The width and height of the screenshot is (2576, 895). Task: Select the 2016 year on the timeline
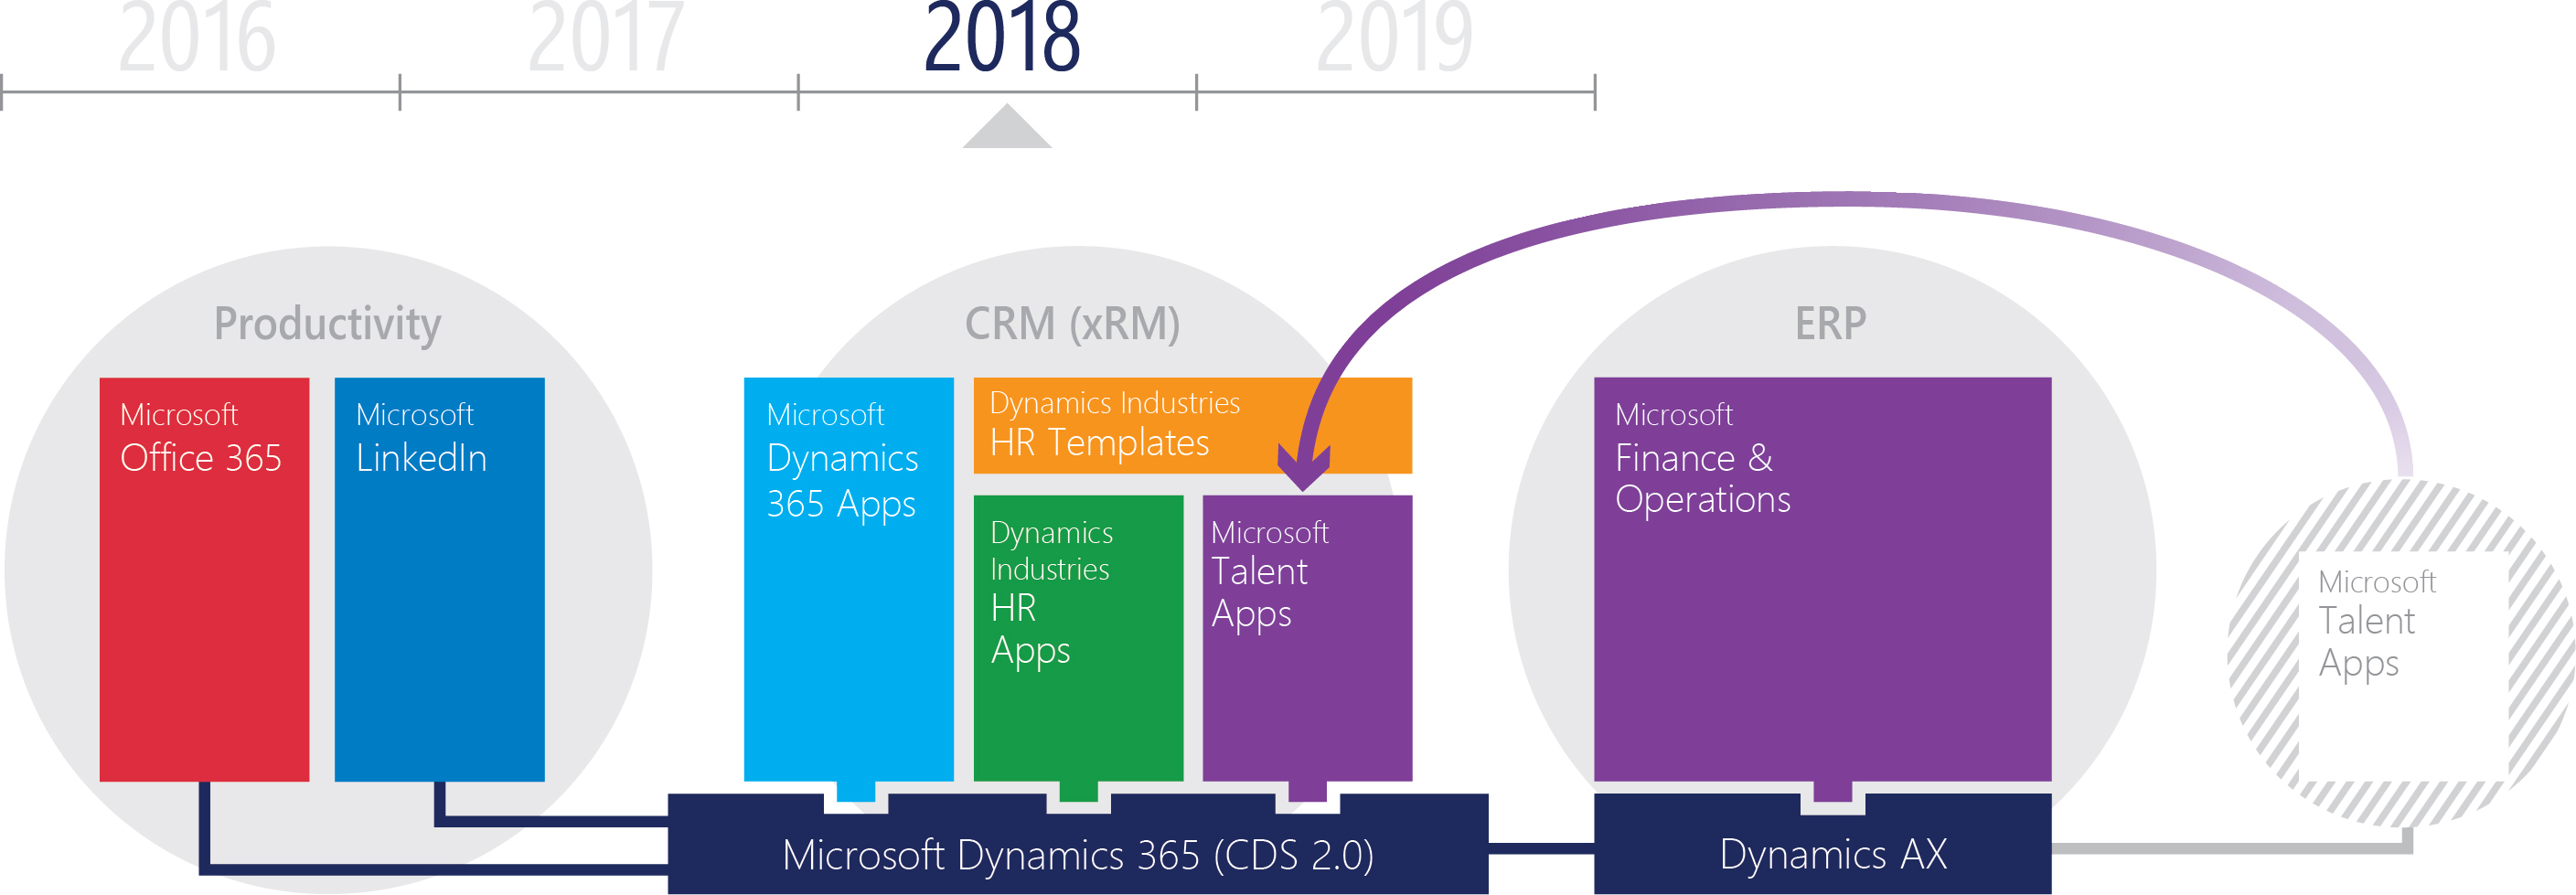point(197,38)
